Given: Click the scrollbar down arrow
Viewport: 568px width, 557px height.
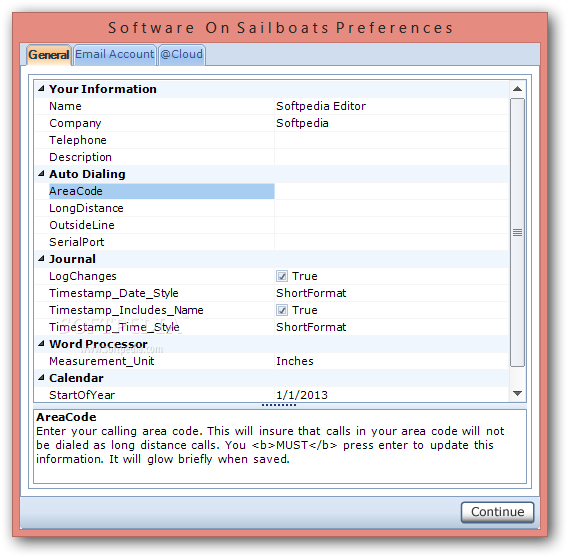Looking at the screenshot, I should (517, 393).
